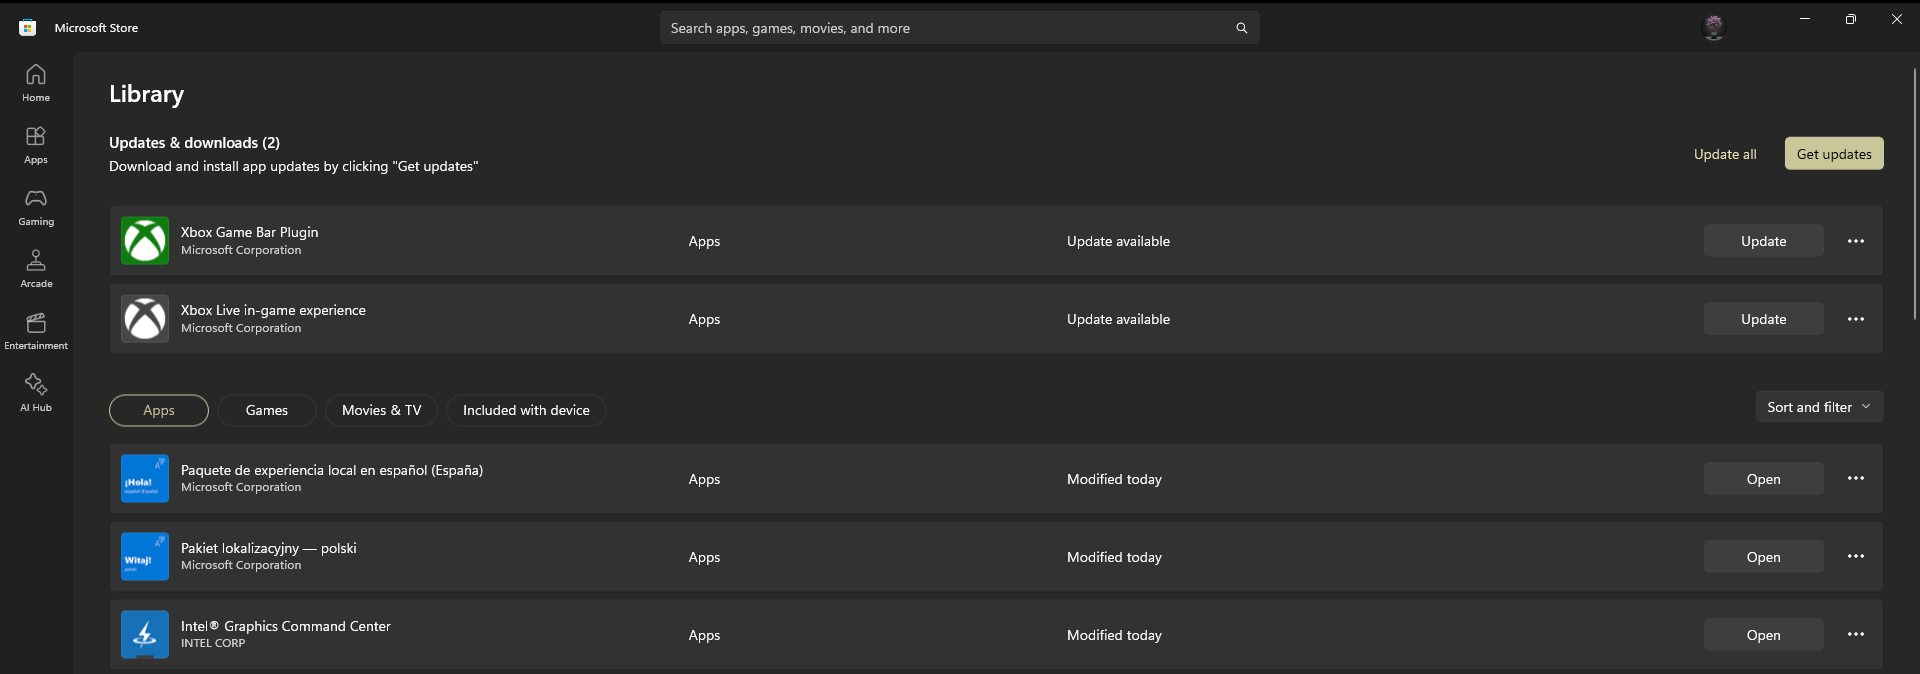Click the Intel® Graphics Command Center name
The height and width of the screenshot is (674, 1920).
pos(286,626)
